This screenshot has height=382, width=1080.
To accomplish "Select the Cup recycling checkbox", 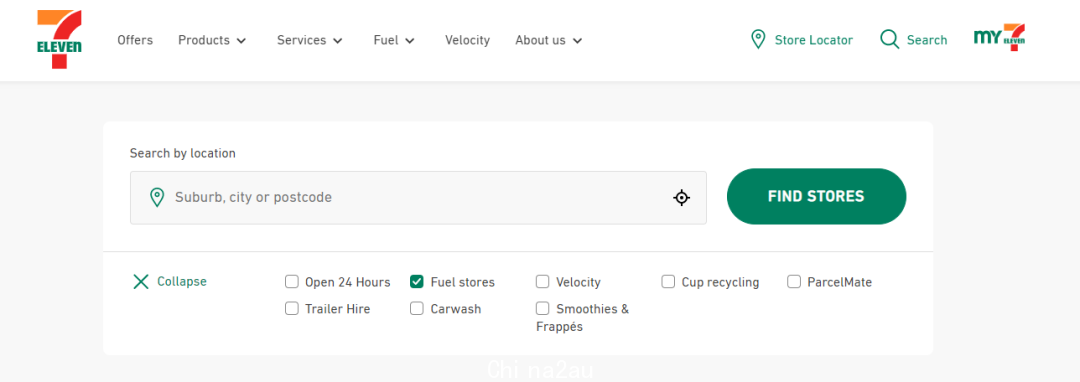I will click(668, 282).
